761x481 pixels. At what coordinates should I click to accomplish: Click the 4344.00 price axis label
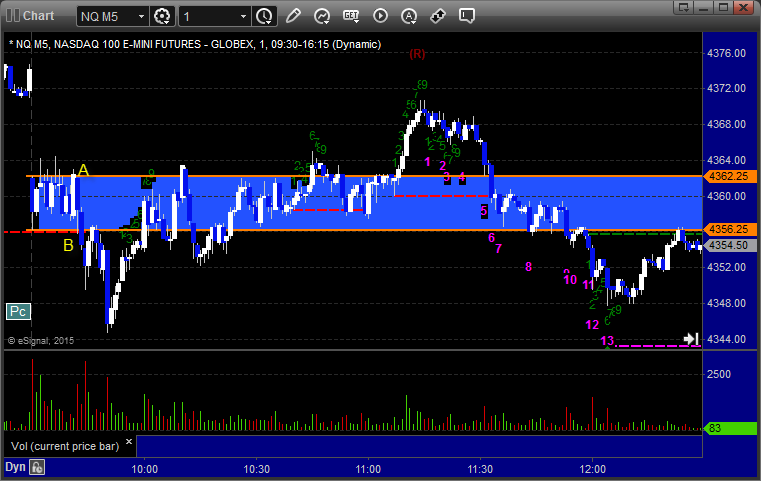[727, 339]
